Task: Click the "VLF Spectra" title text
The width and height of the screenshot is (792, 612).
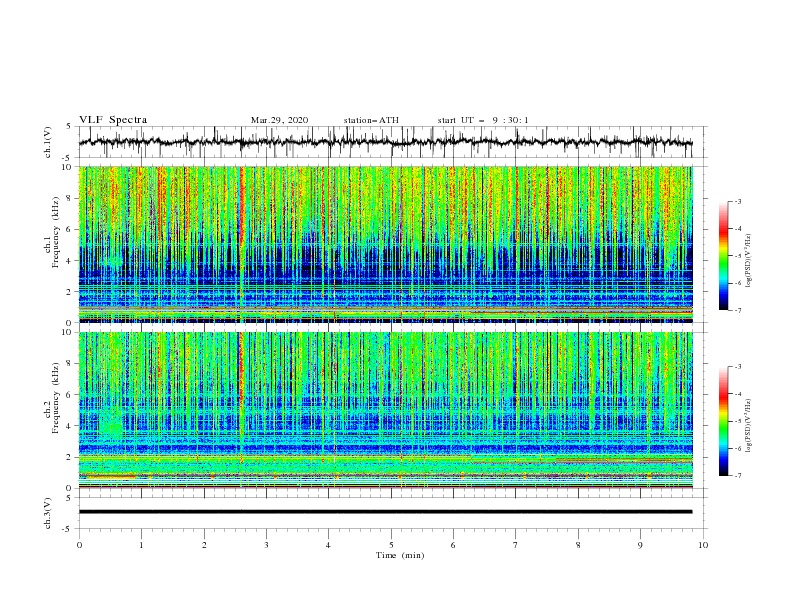Action: (x=113, y=120)
